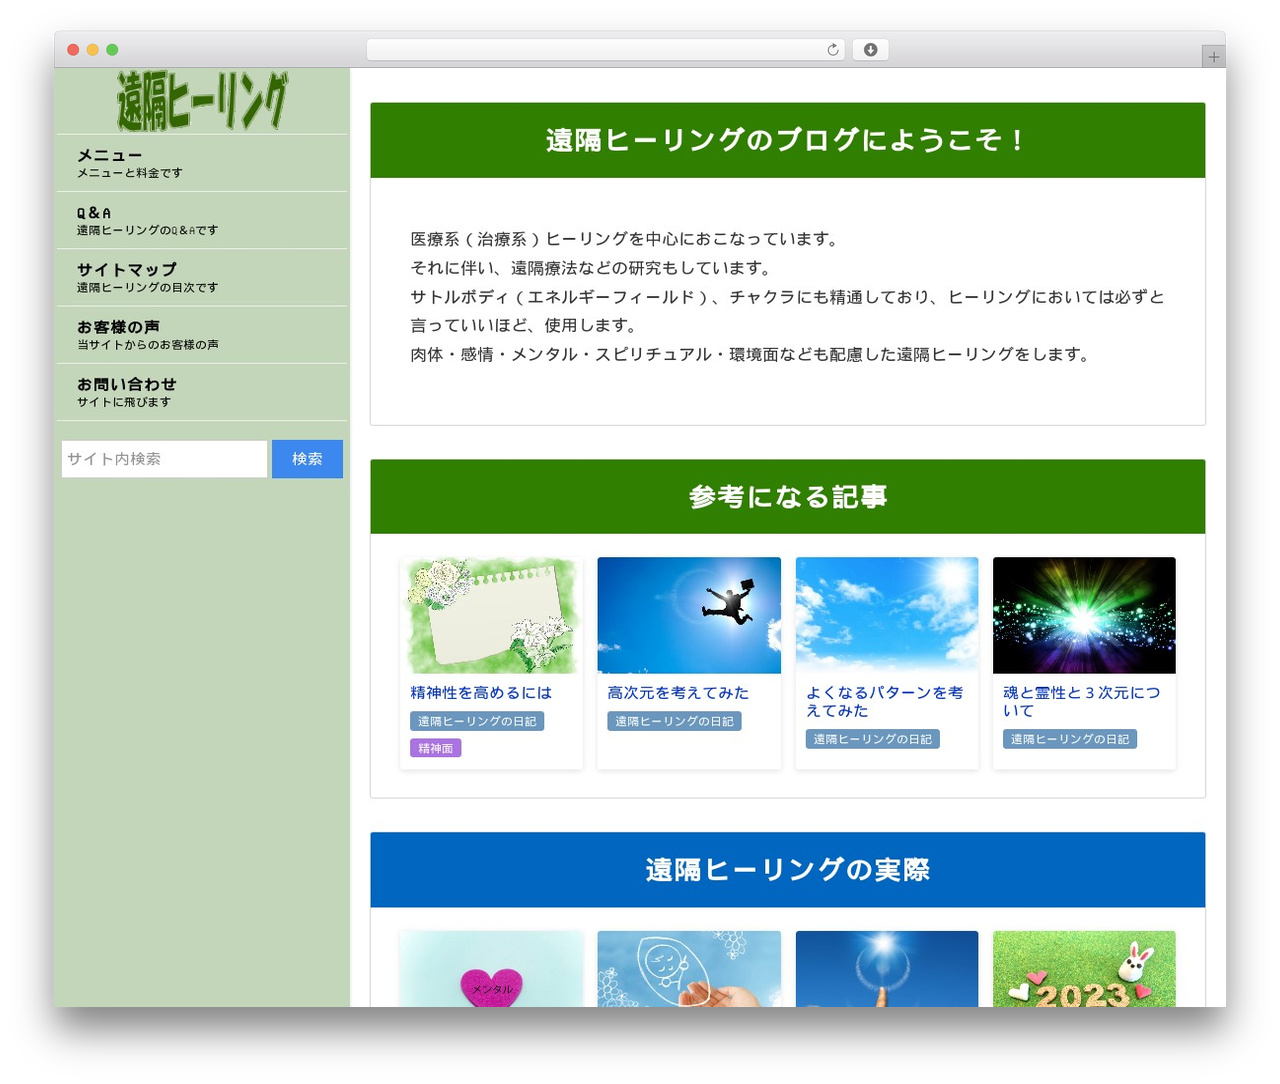Click the purple 精神面 tag
The image size is (1280, 1084).
(435, 748)
